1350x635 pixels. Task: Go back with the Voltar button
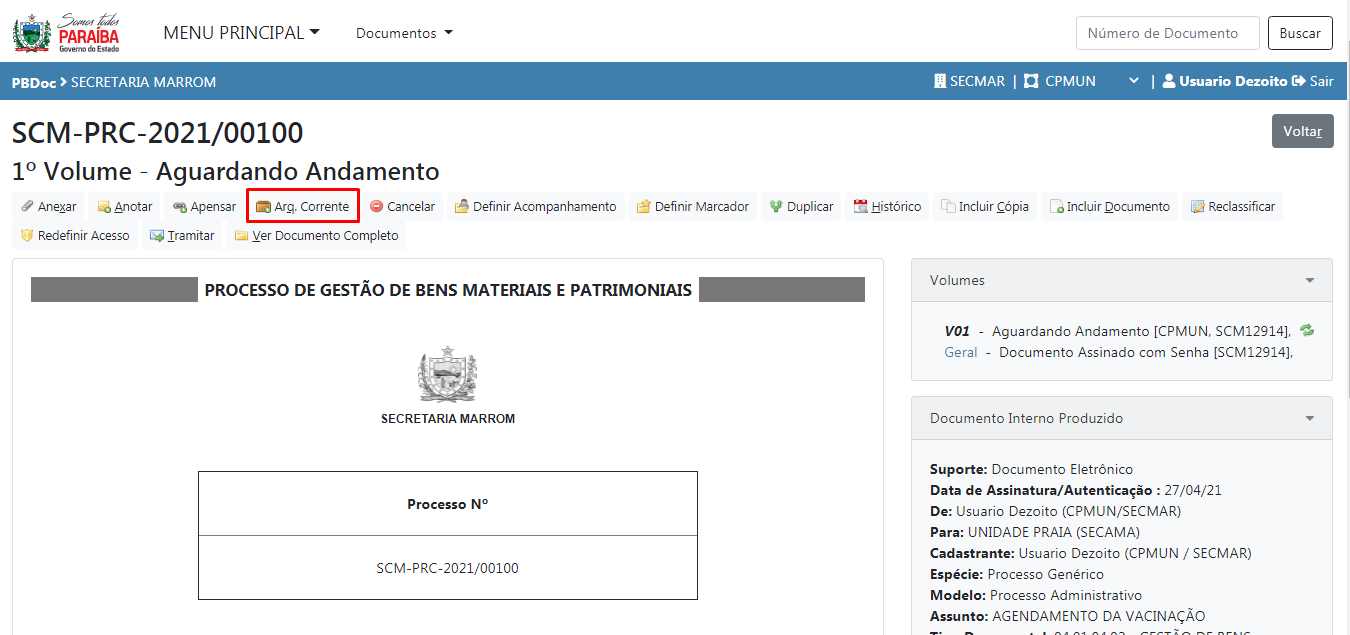tap(1302, 131)
